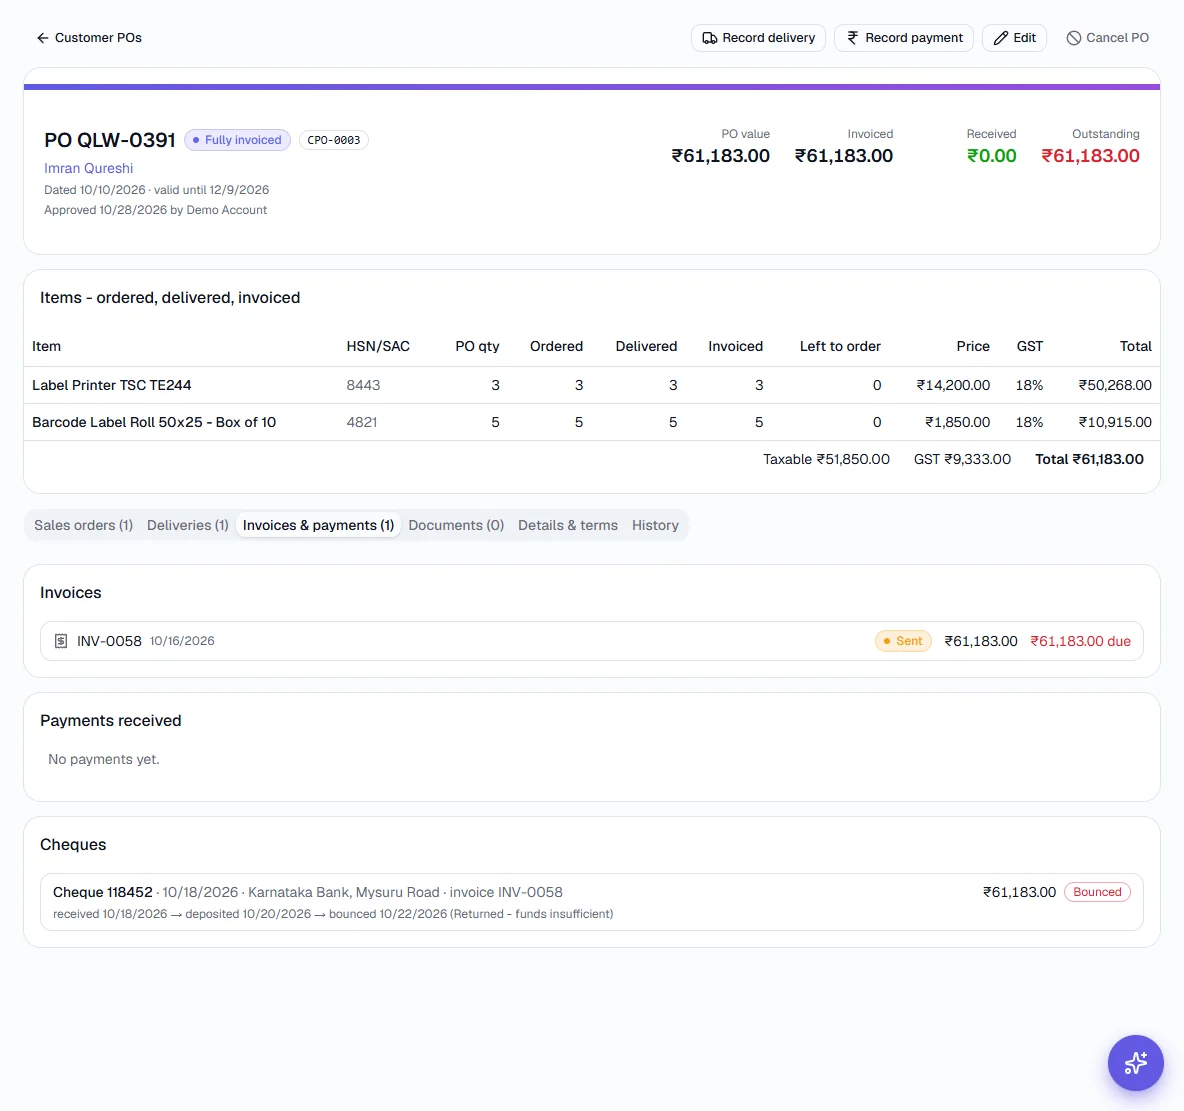The image size is (1184, 1111).
Task: Click the ₹14,200.00 price cell
Action: click(953, 385)
